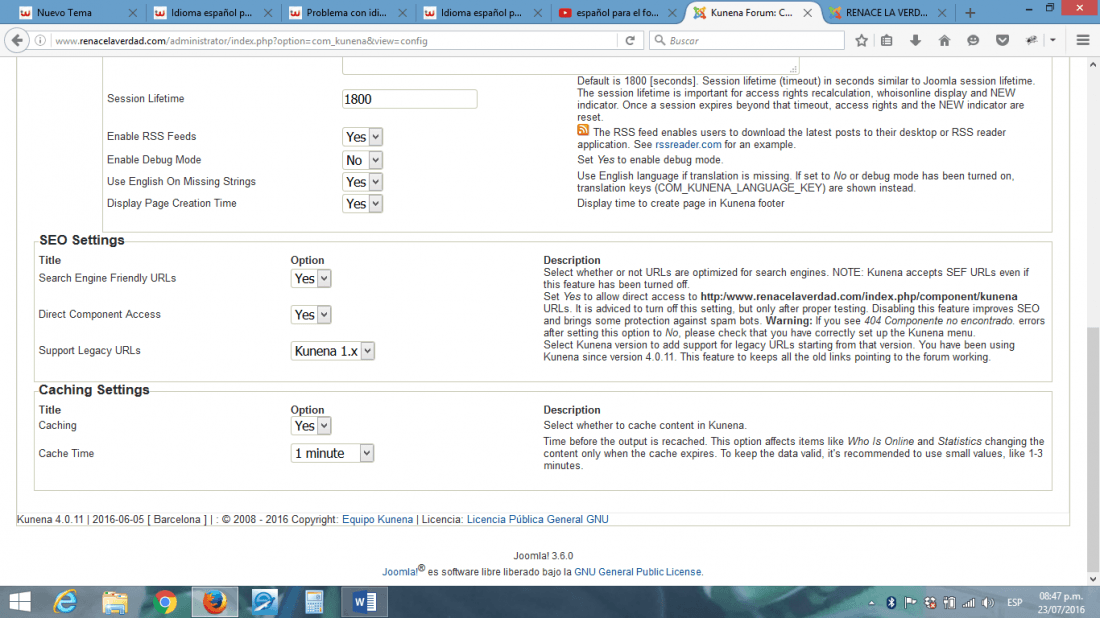
Task: Click the Pocket icon in toolbar
Action: coord(1002,41)
